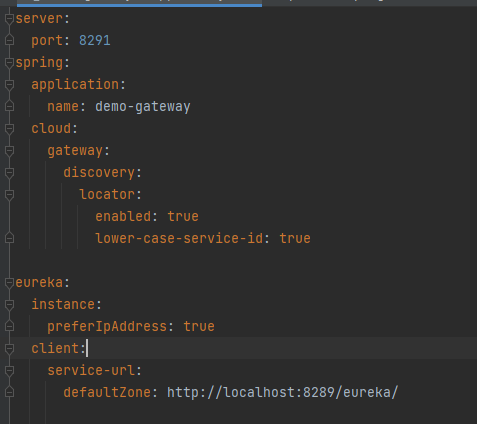Click the name key

click(63, 107)
